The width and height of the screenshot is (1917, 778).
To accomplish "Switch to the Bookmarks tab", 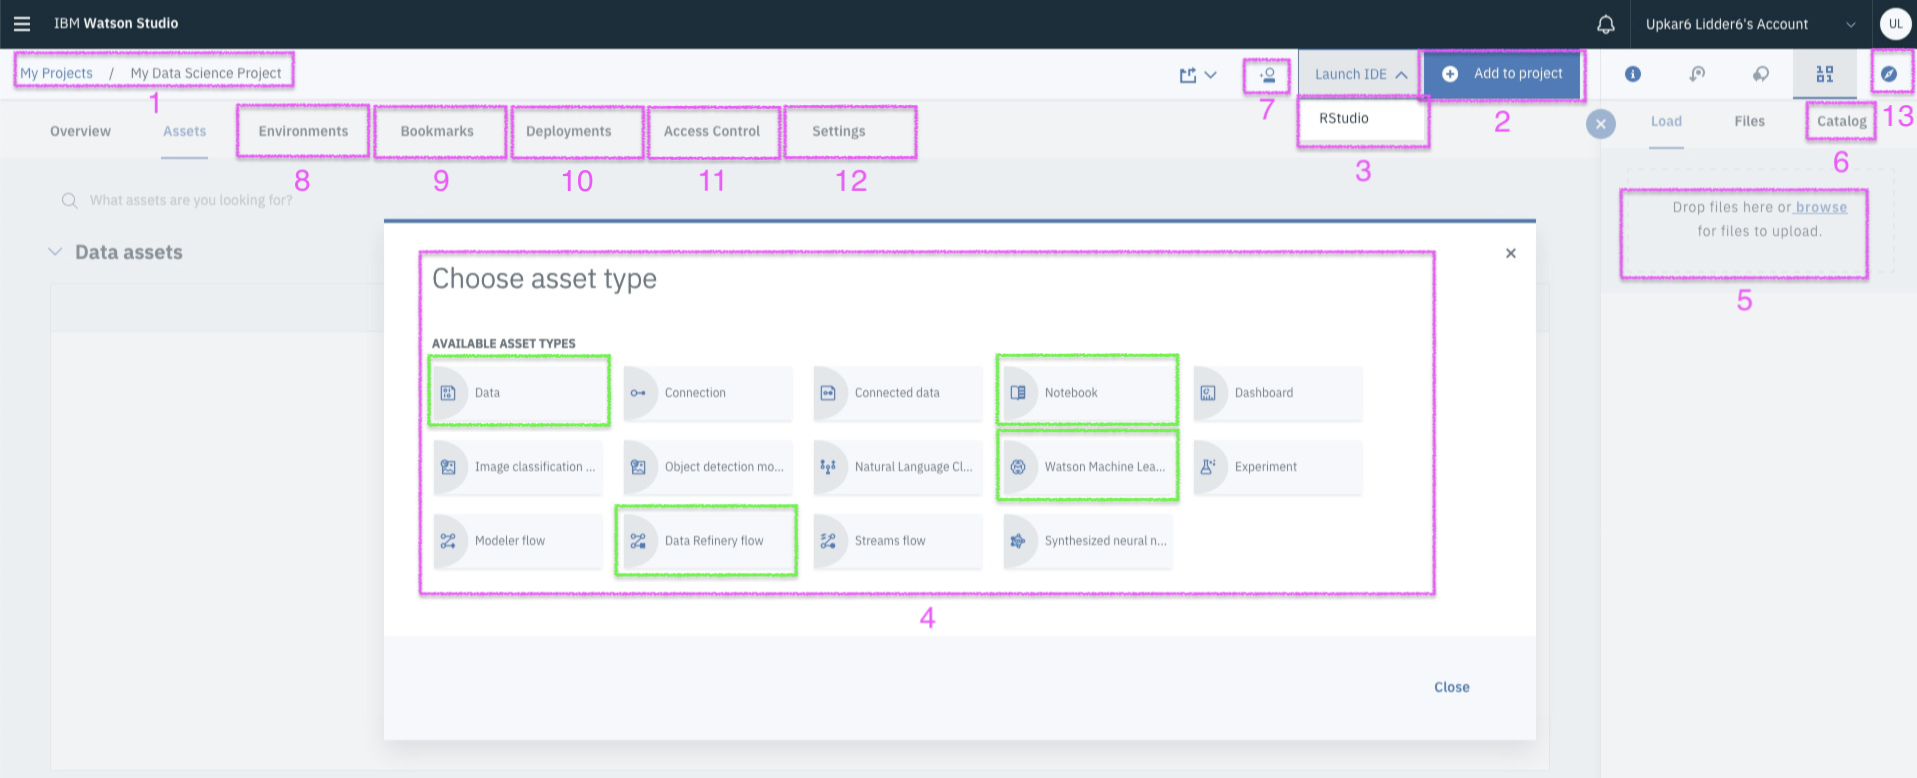I will point(437,131).
